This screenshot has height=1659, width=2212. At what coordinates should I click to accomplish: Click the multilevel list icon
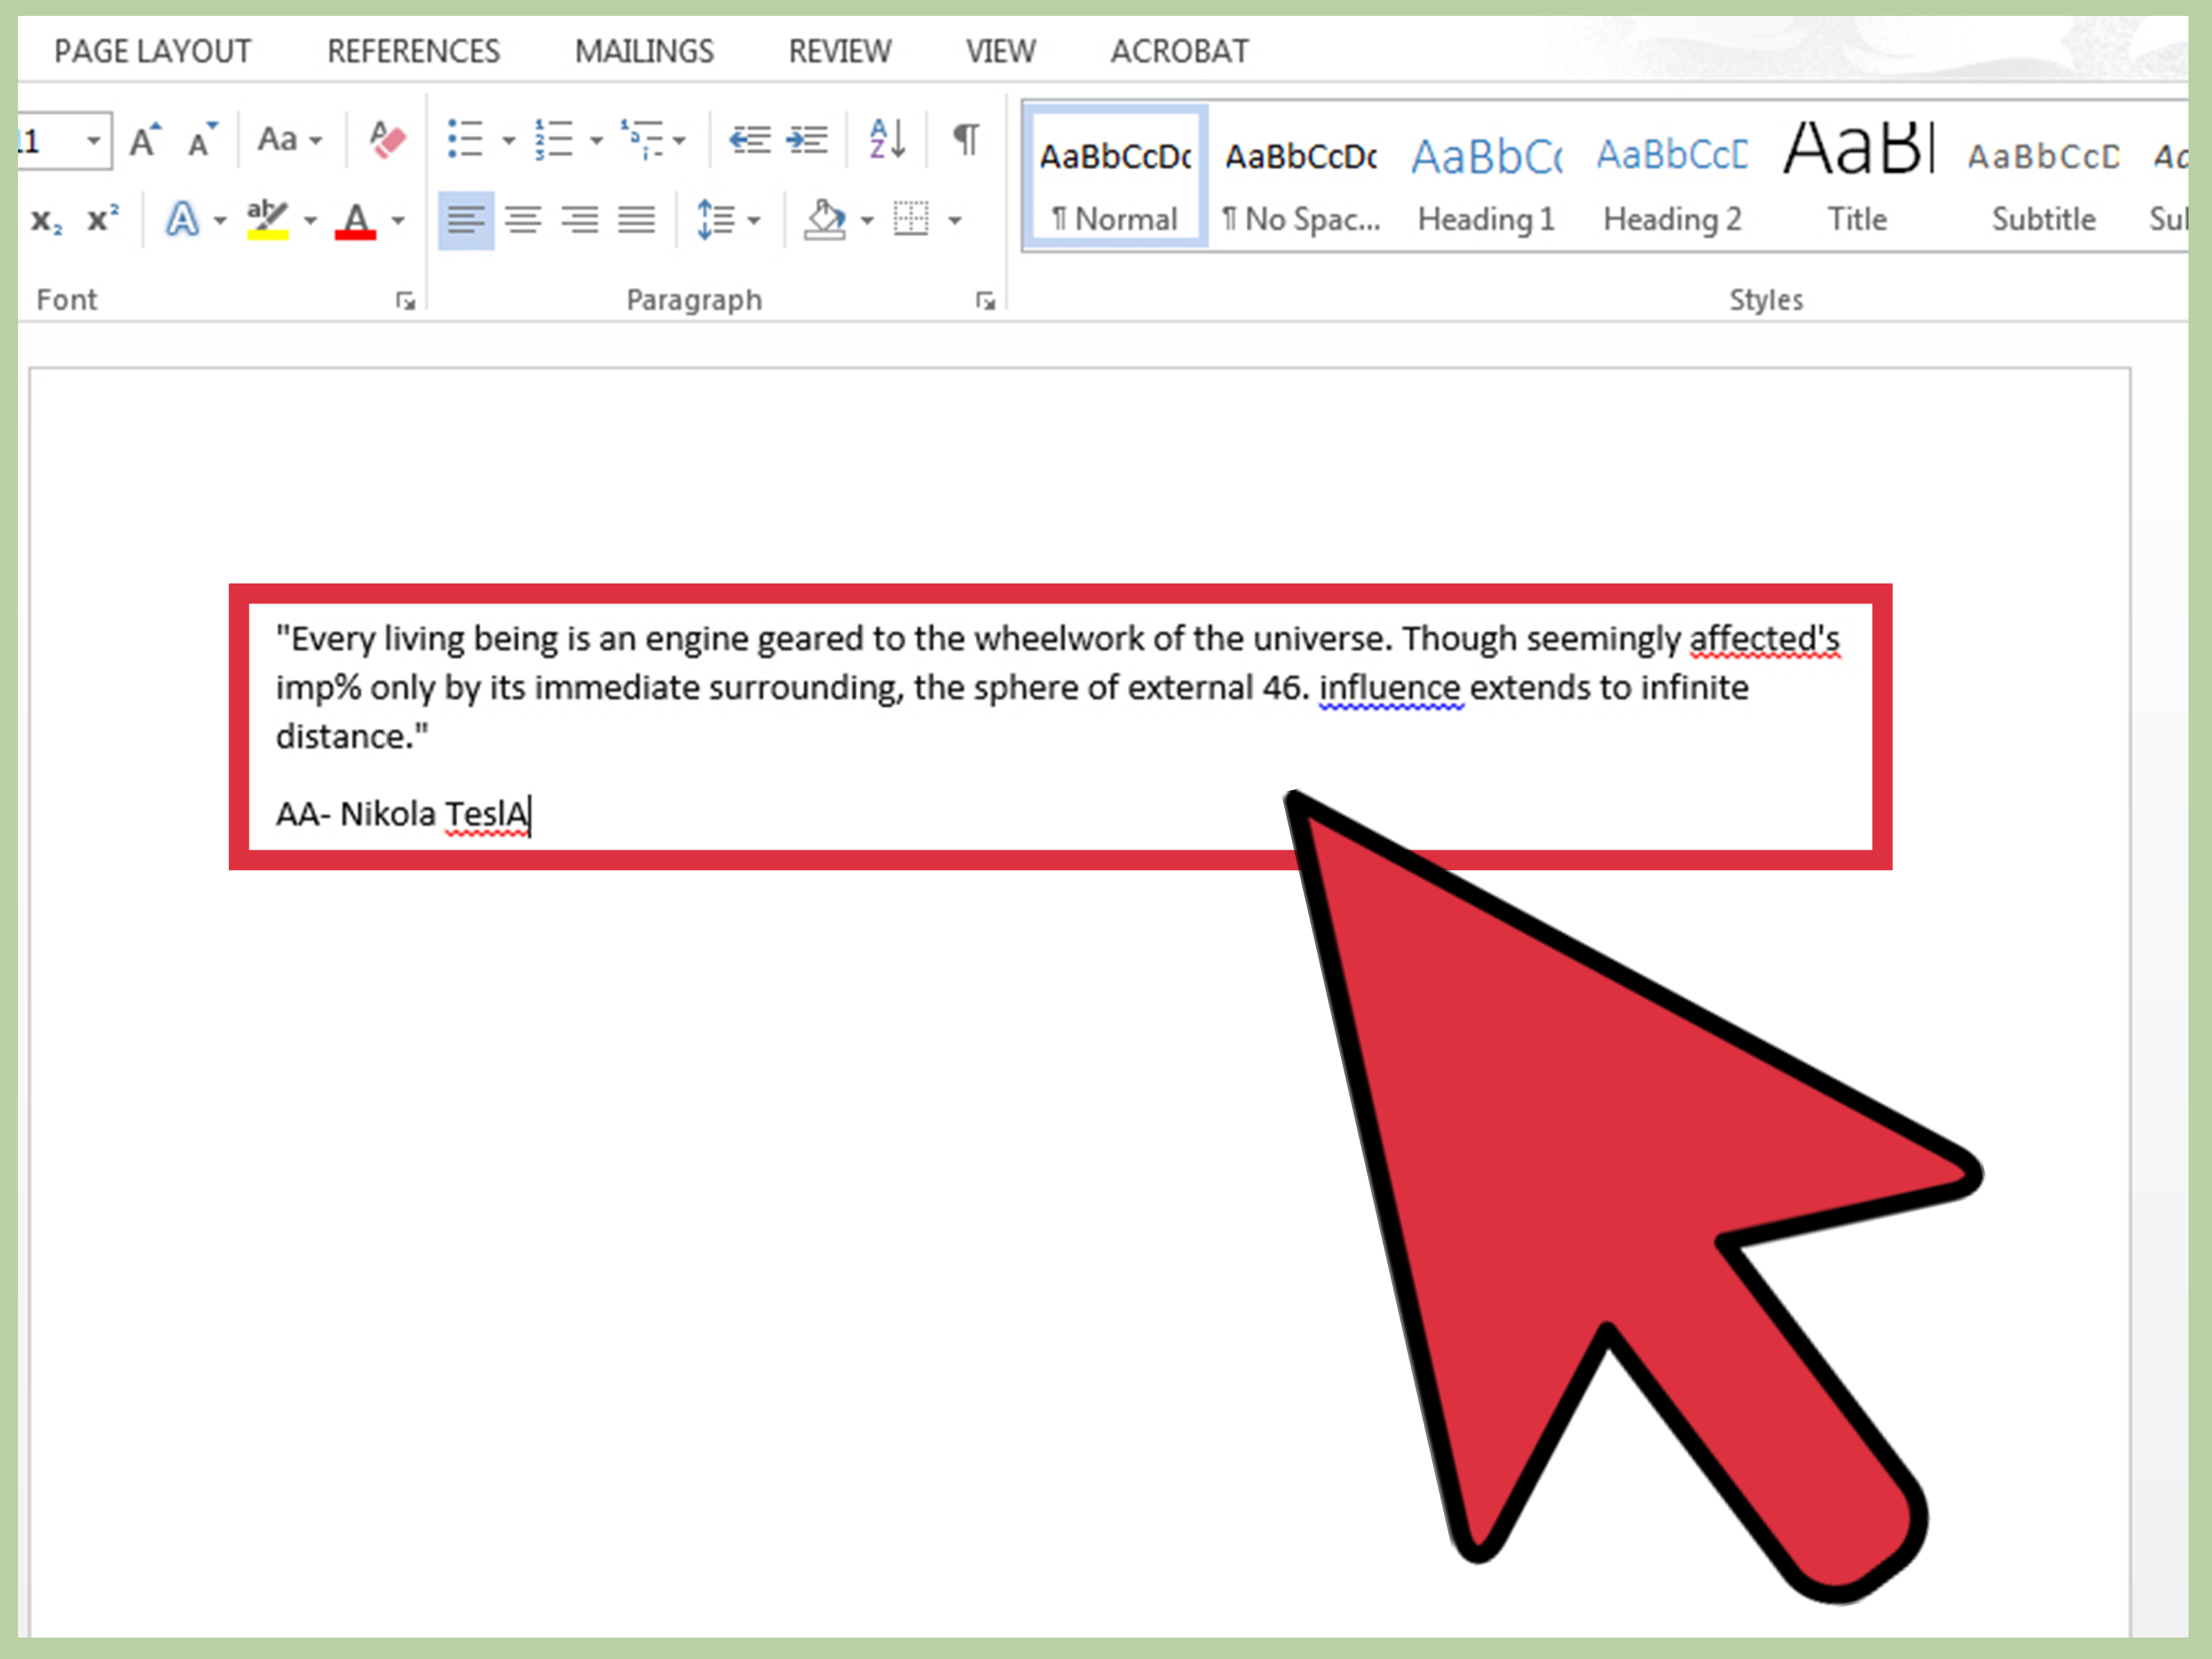(x=641, y=139)
